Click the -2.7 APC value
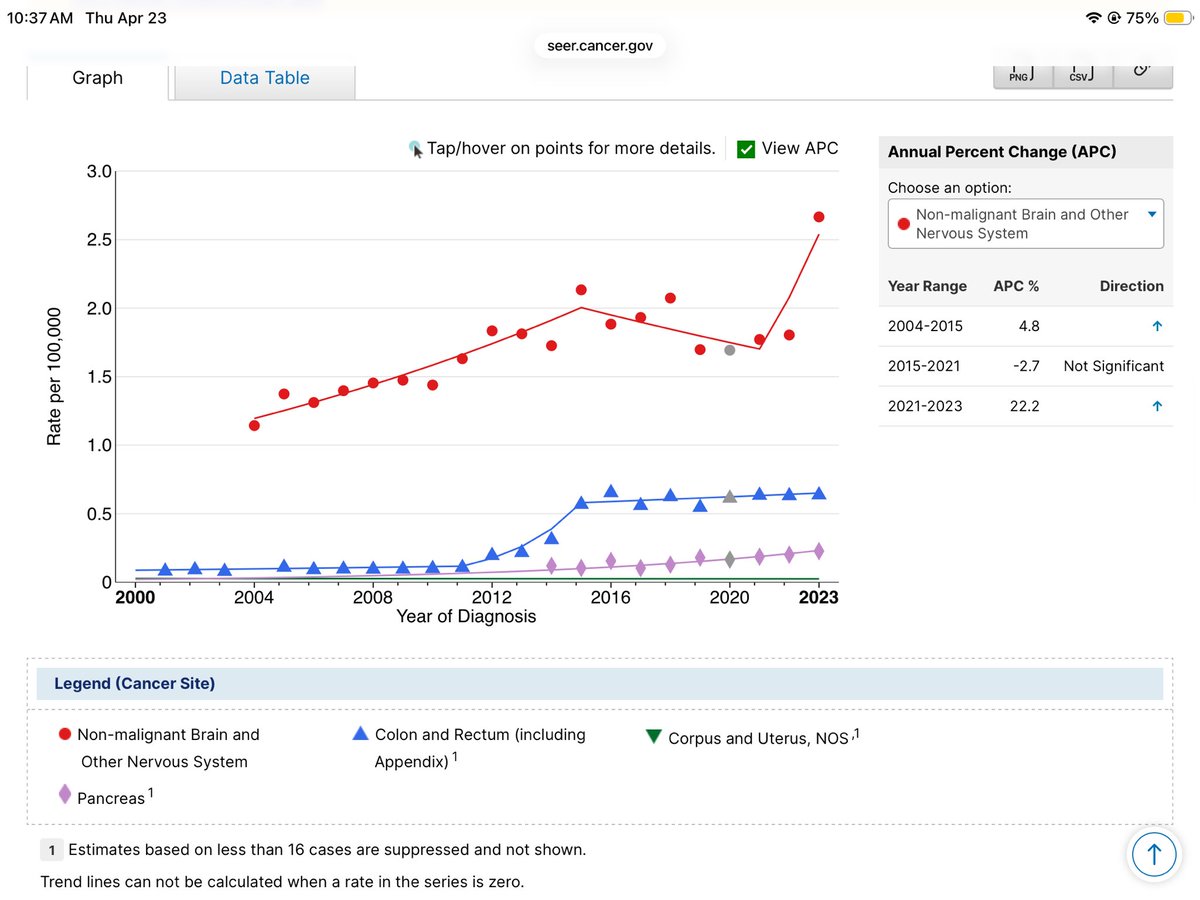 [x=1026, y=366]
